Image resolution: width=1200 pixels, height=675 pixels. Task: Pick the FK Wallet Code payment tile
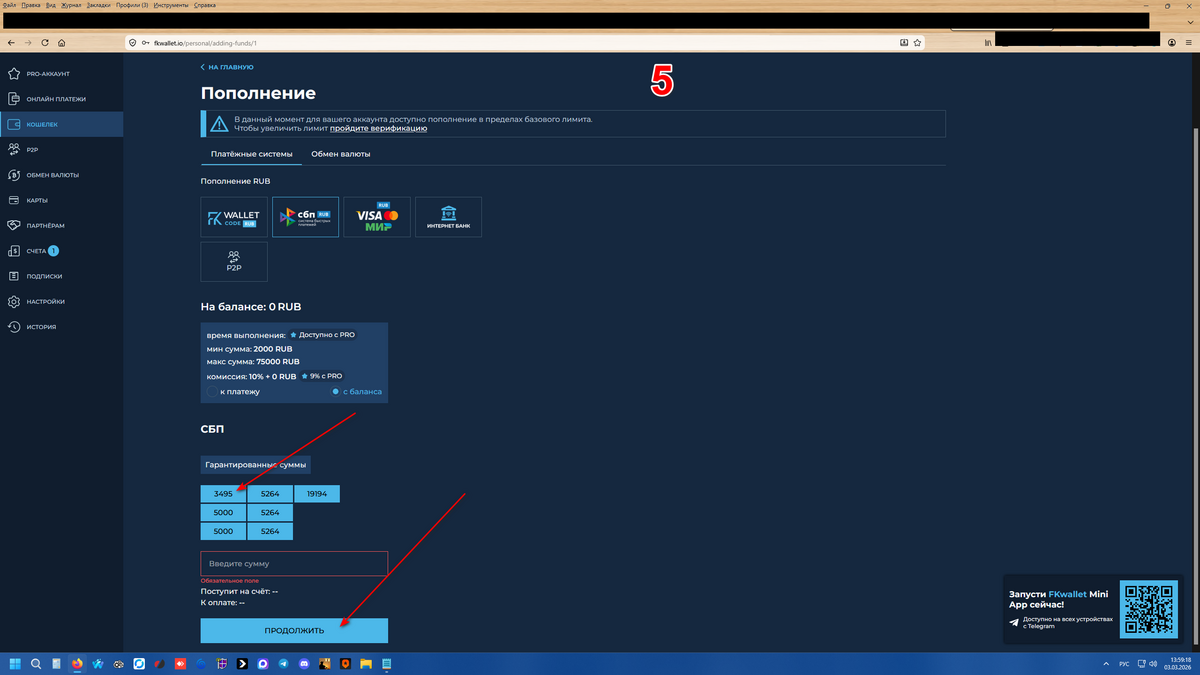point(234,217)
